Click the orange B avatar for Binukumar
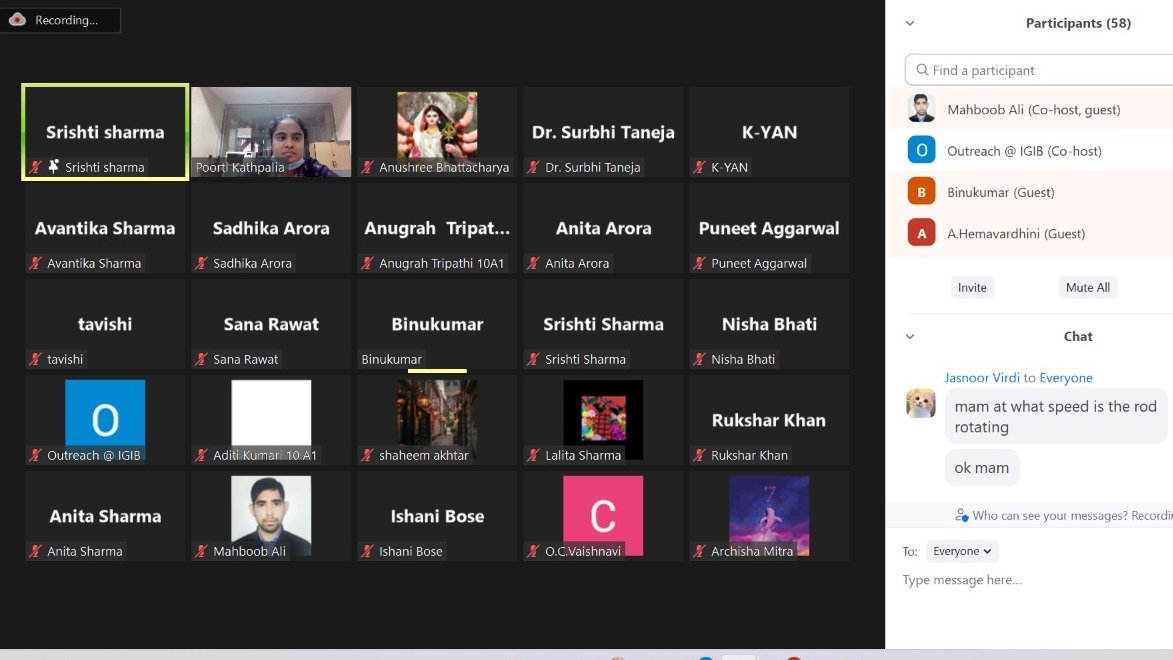The image size is (1173, 660). point(922,192)
